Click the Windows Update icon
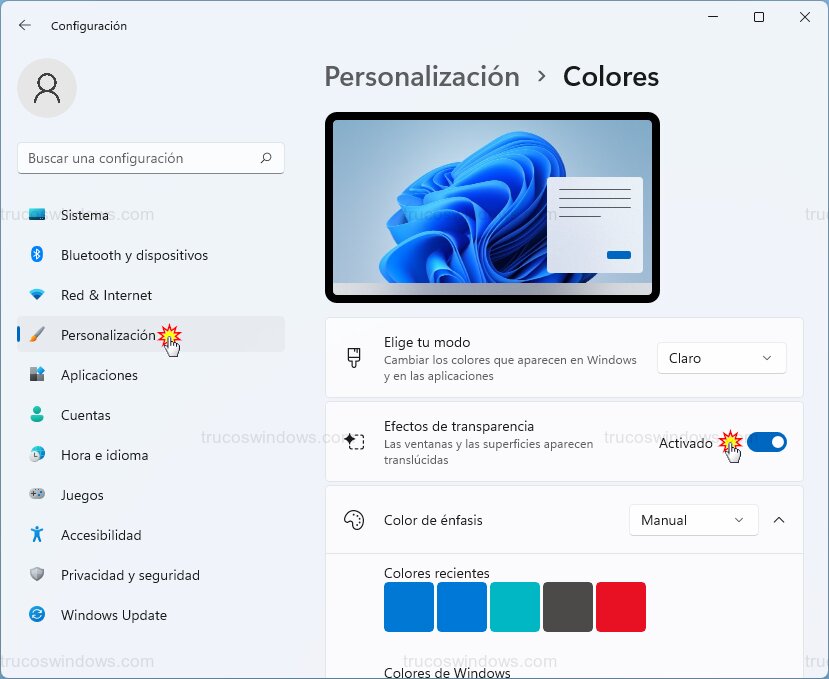 point(33,615)
